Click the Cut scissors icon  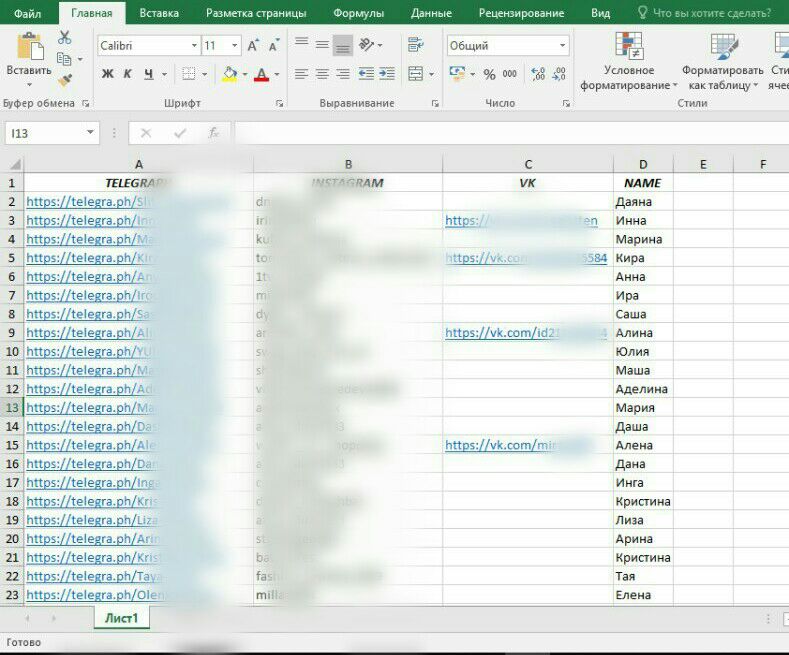(64, 38)
